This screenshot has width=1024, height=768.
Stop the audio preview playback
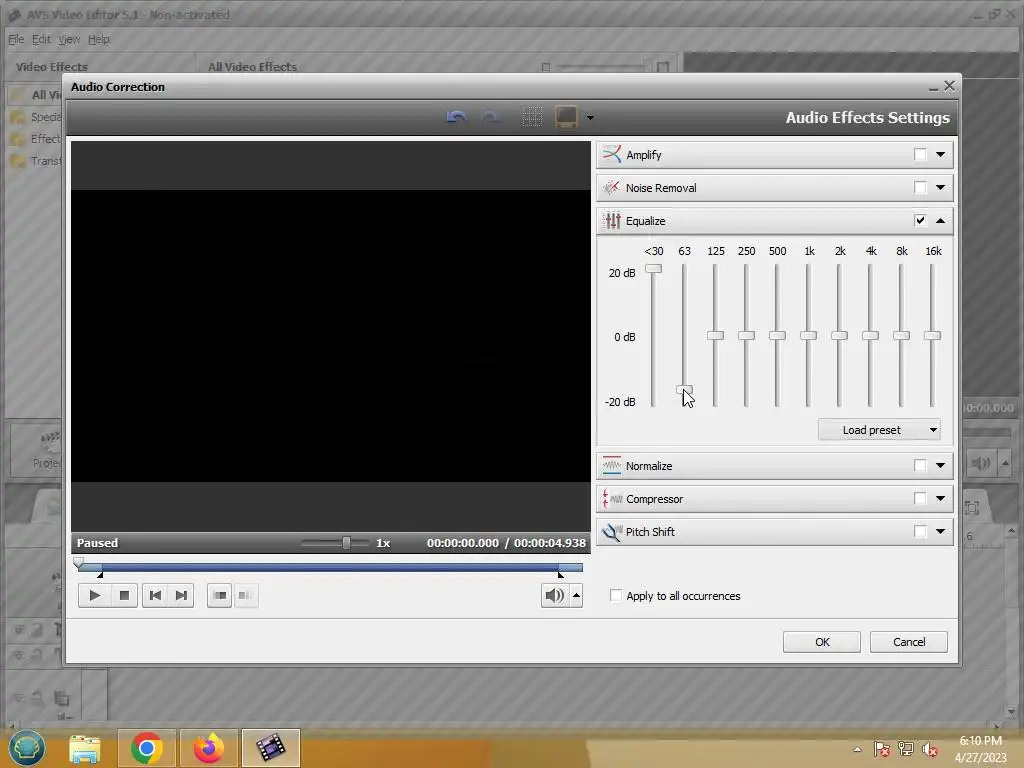[123, 596]
